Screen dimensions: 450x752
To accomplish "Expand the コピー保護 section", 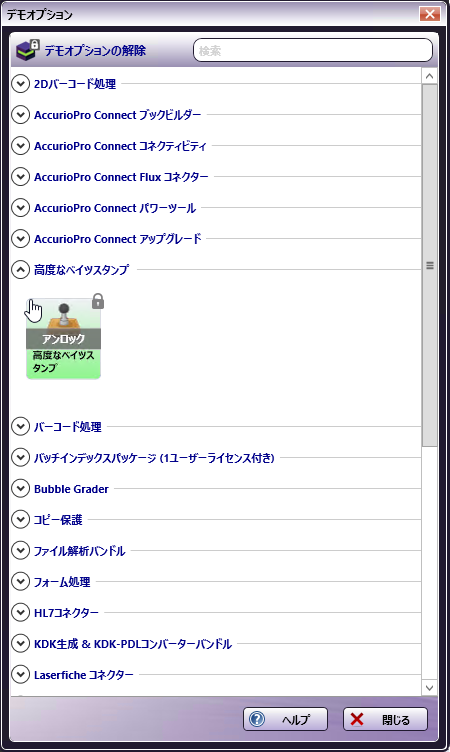I will [x=20, y=519].
